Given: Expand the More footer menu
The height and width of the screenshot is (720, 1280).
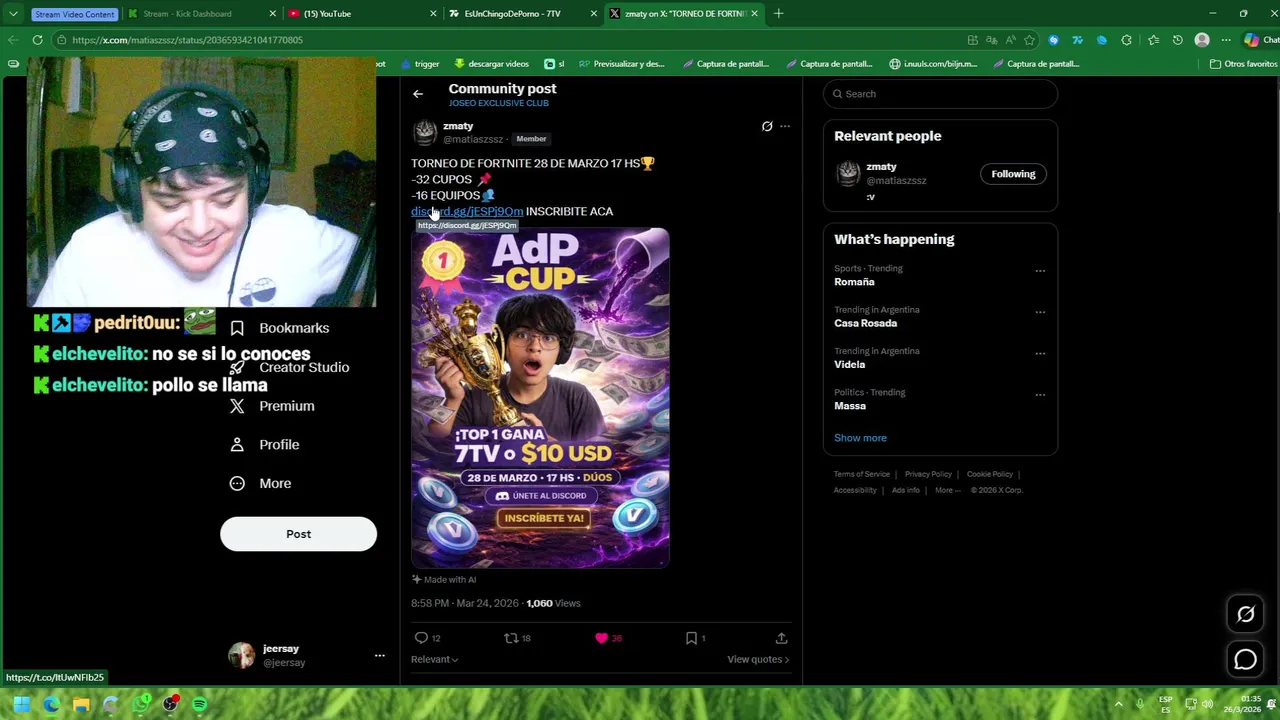Looking at the screenshot, I should tap(947, 490).
